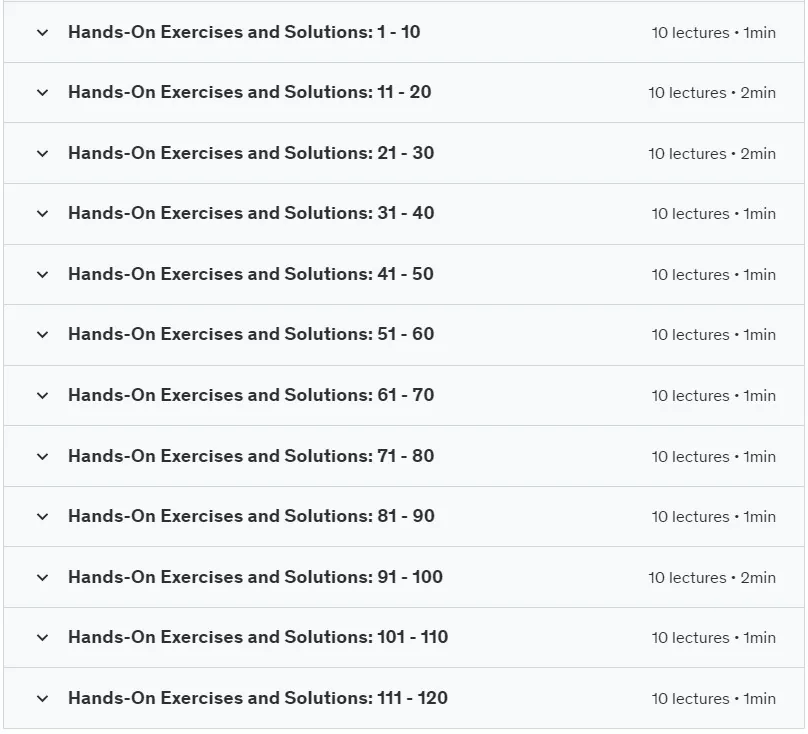
Task: Expand chevron for Exercises 91 - 100
Action: [x=43, y=577]
